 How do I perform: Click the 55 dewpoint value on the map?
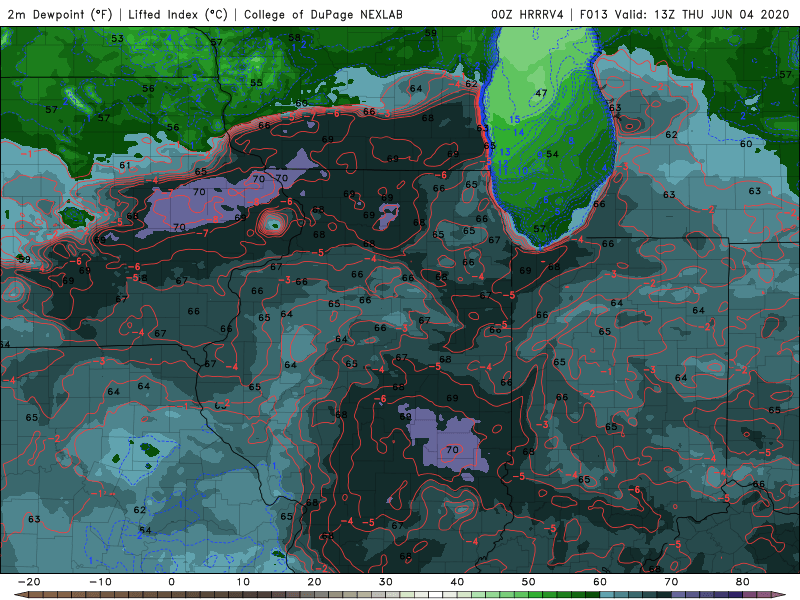coord(256,83)
